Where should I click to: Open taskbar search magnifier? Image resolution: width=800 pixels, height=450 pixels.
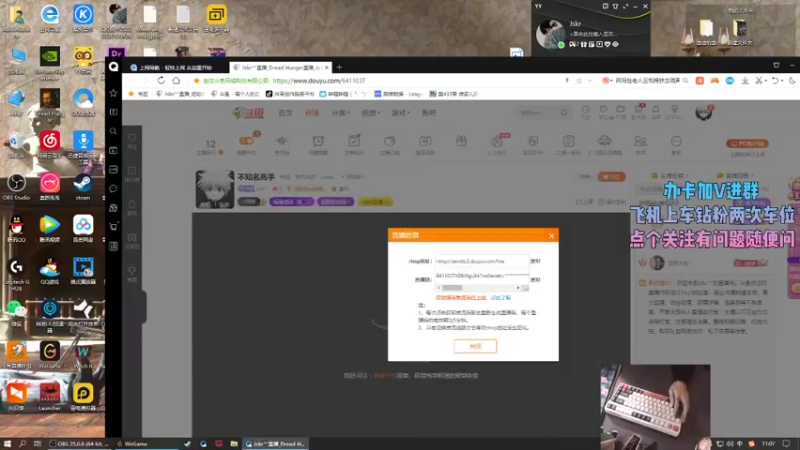tap(22, 444)
